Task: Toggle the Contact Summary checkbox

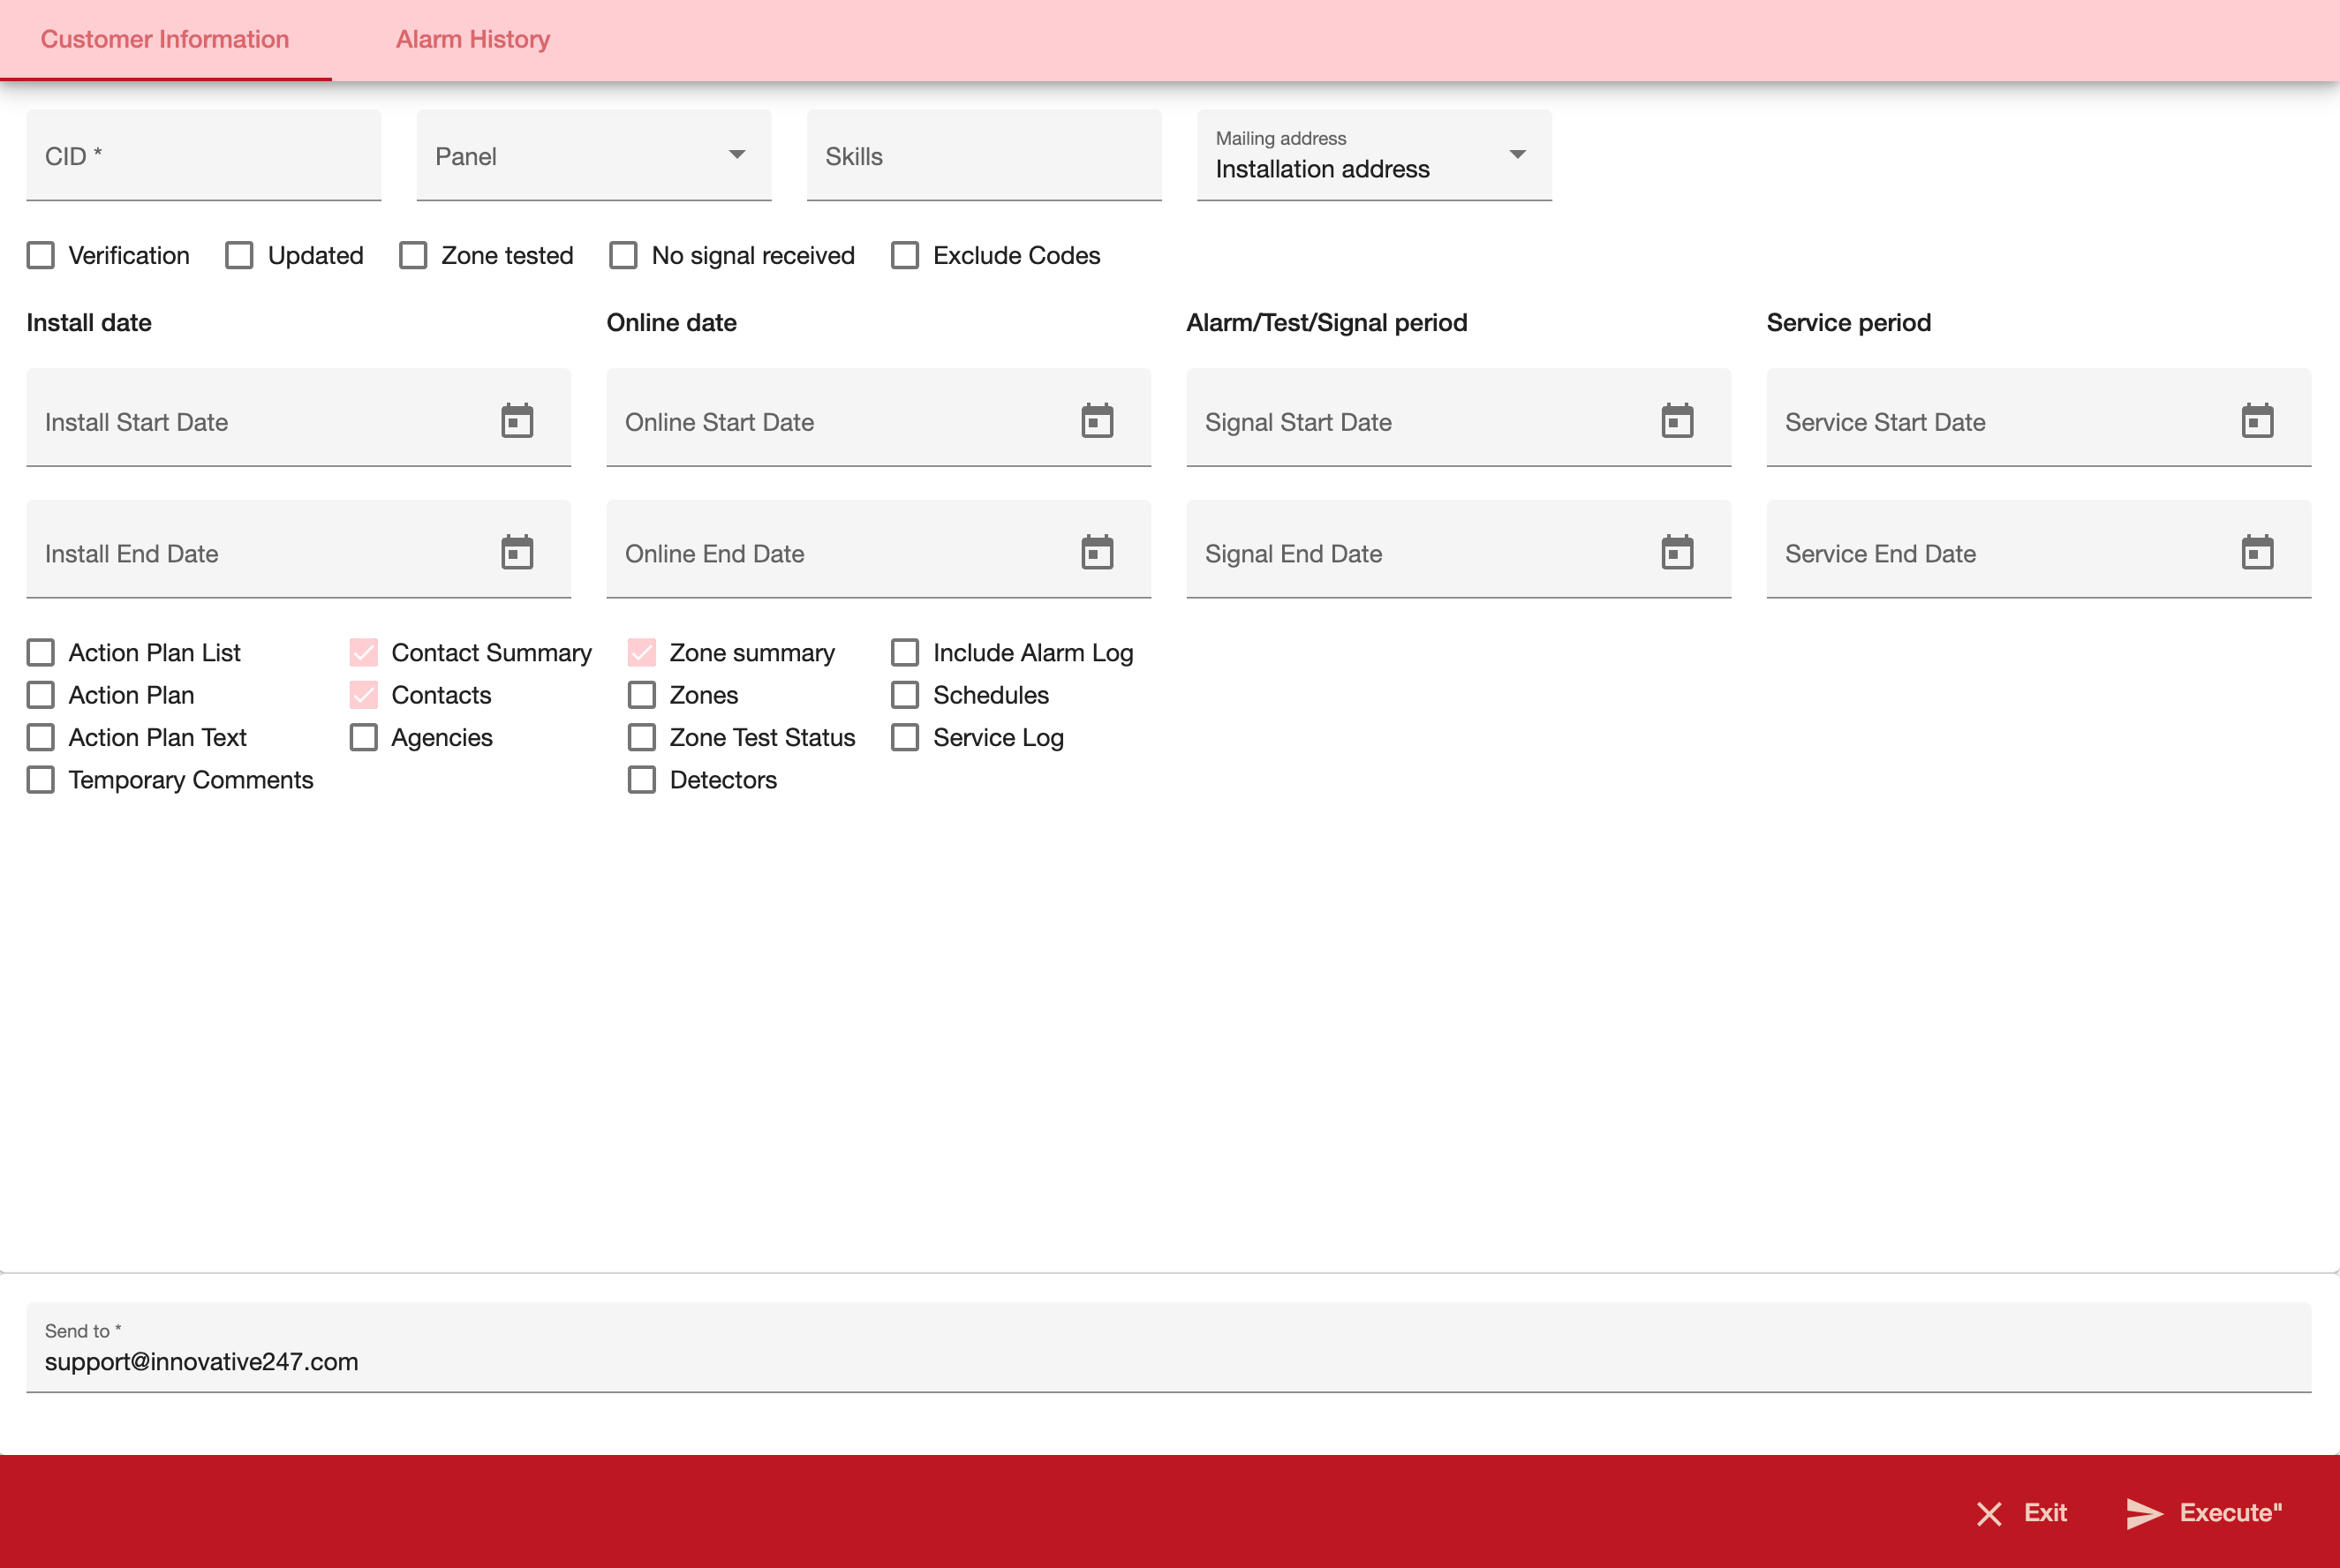Action: pos(364,653)
